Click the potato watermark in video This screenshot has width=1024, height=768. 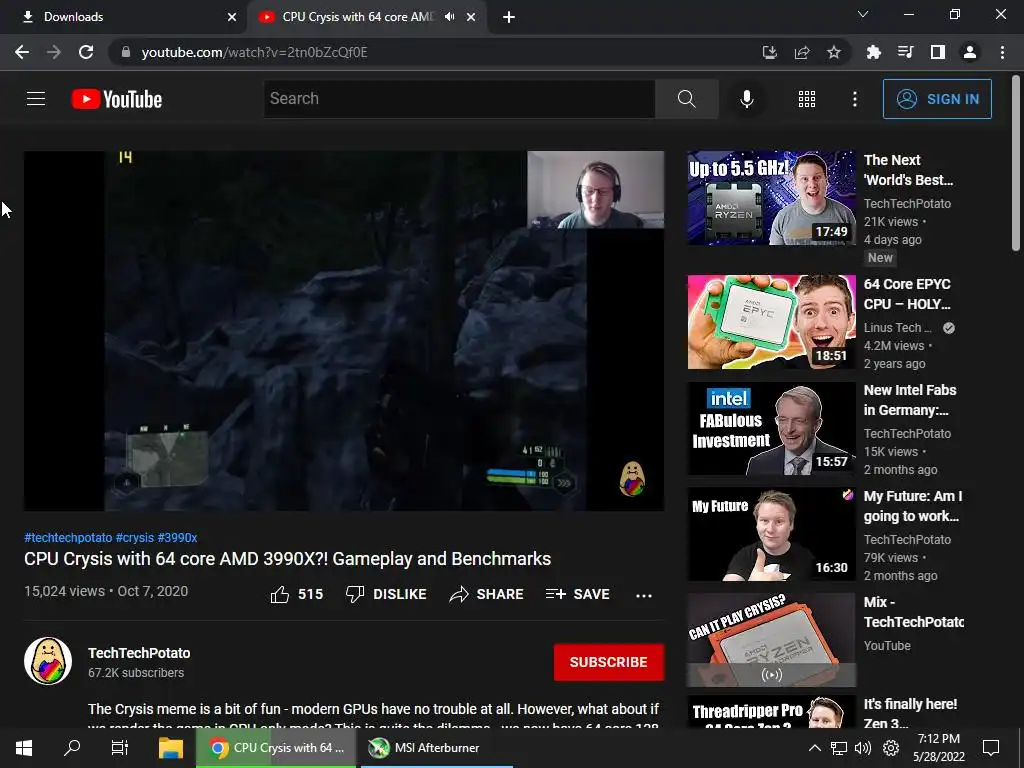click(632, 479)
